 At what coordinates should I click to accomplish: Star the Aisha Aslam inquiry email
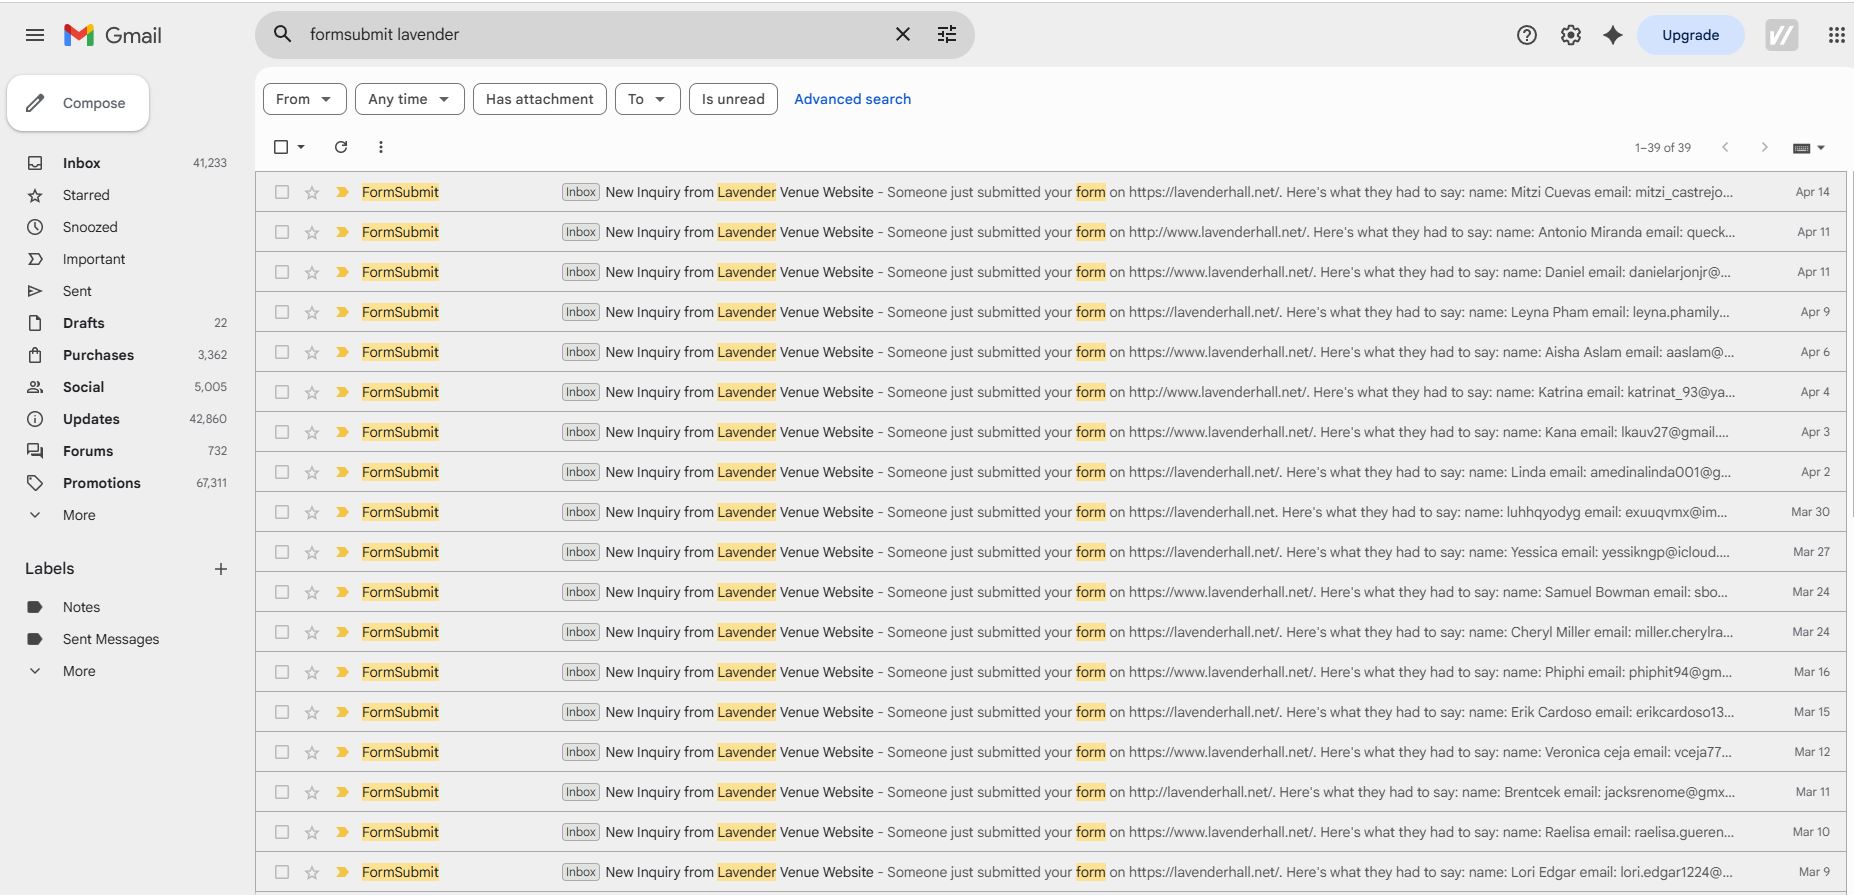point(312,352)
